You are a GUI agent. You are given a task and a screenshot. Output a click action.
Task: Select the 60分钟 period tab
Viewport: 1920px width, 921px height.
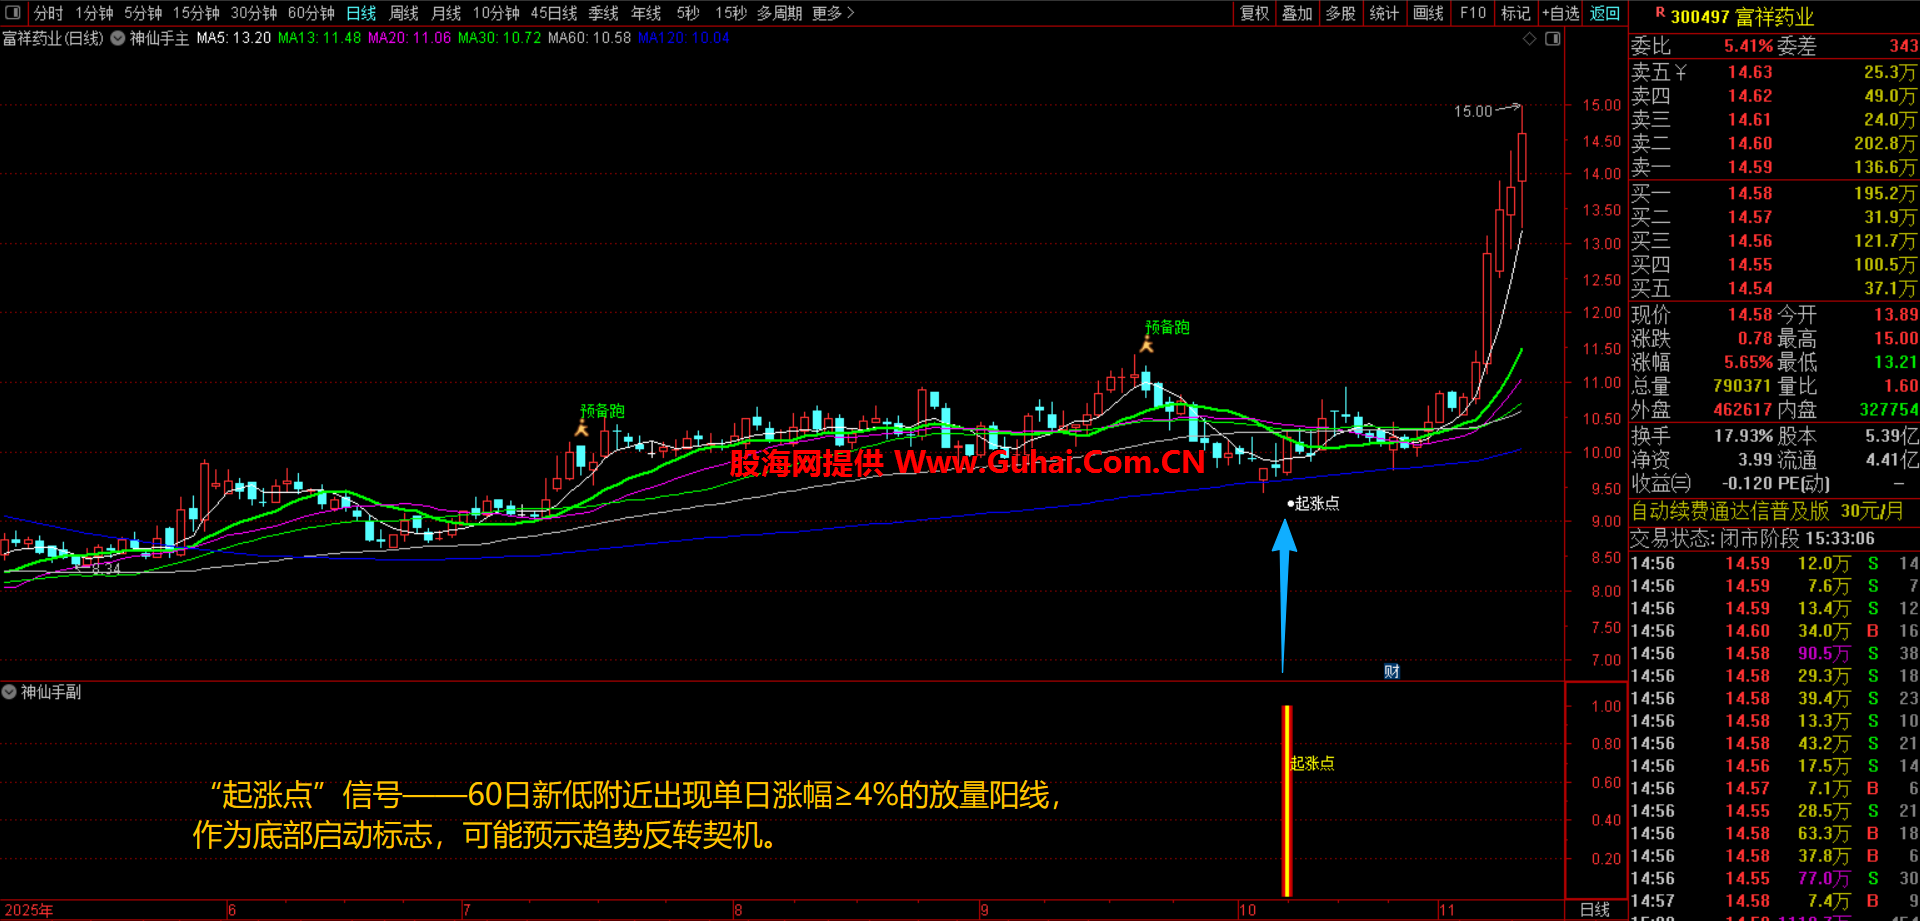click(311, 13)
